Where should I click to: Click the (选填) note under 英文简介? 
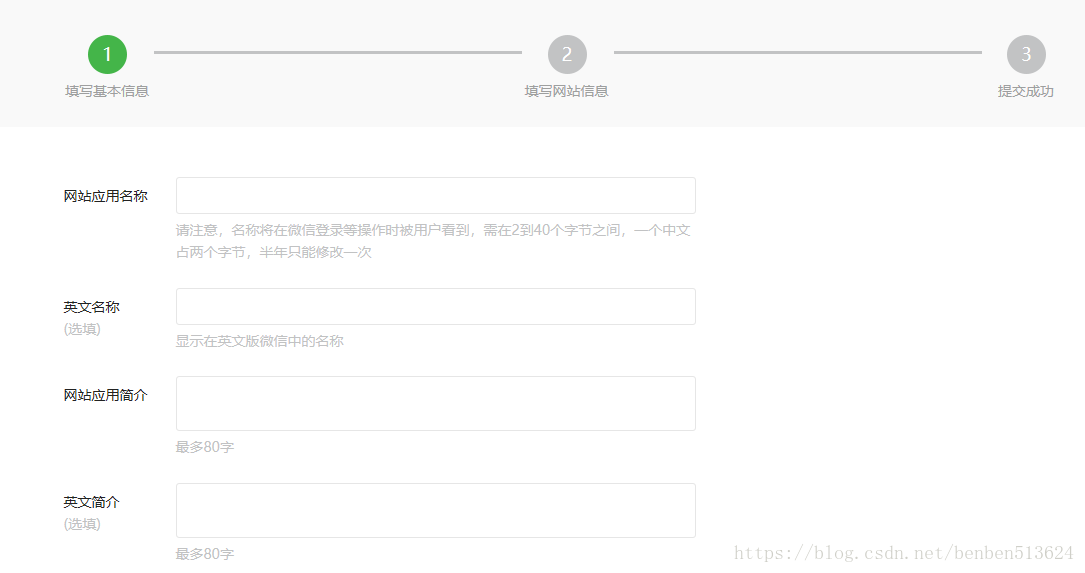pyautogui.click(x=82, y=524)
